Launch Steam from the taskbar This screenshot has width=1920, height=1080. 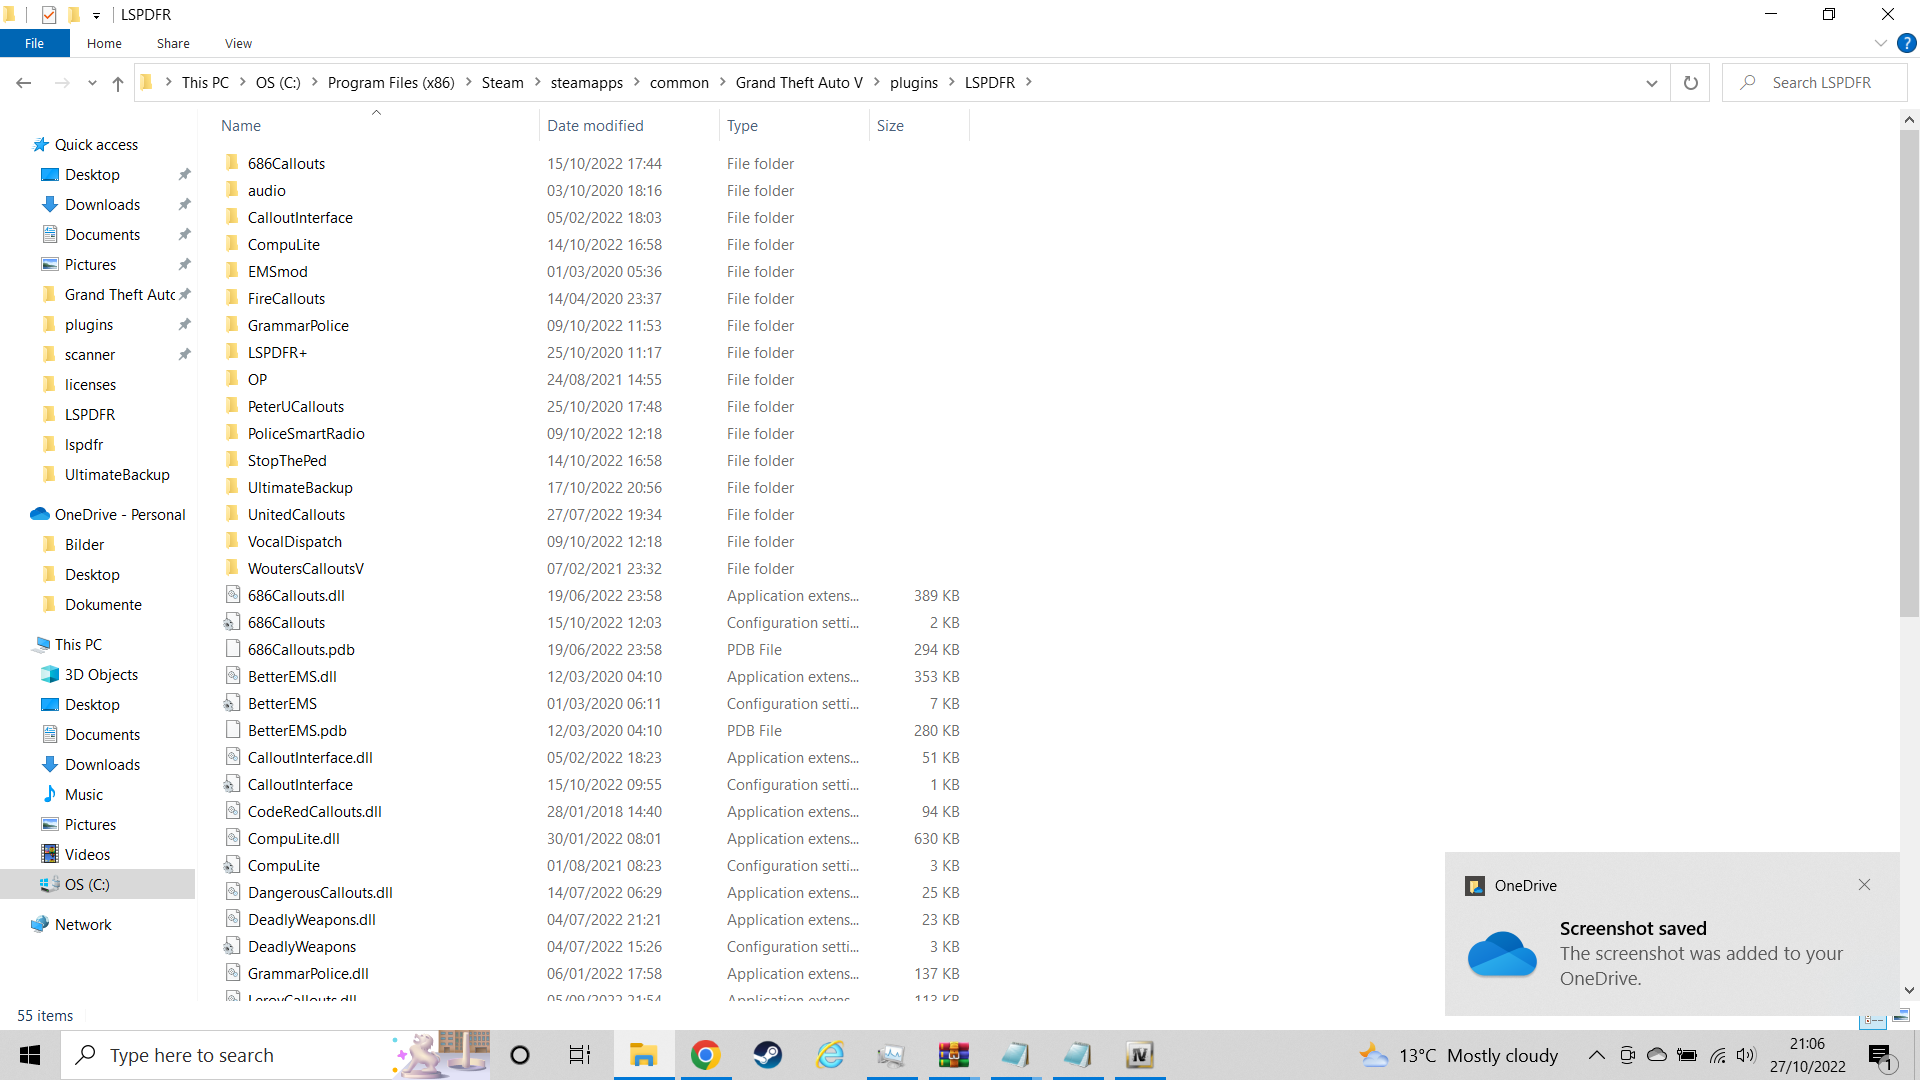point(767,1055)
